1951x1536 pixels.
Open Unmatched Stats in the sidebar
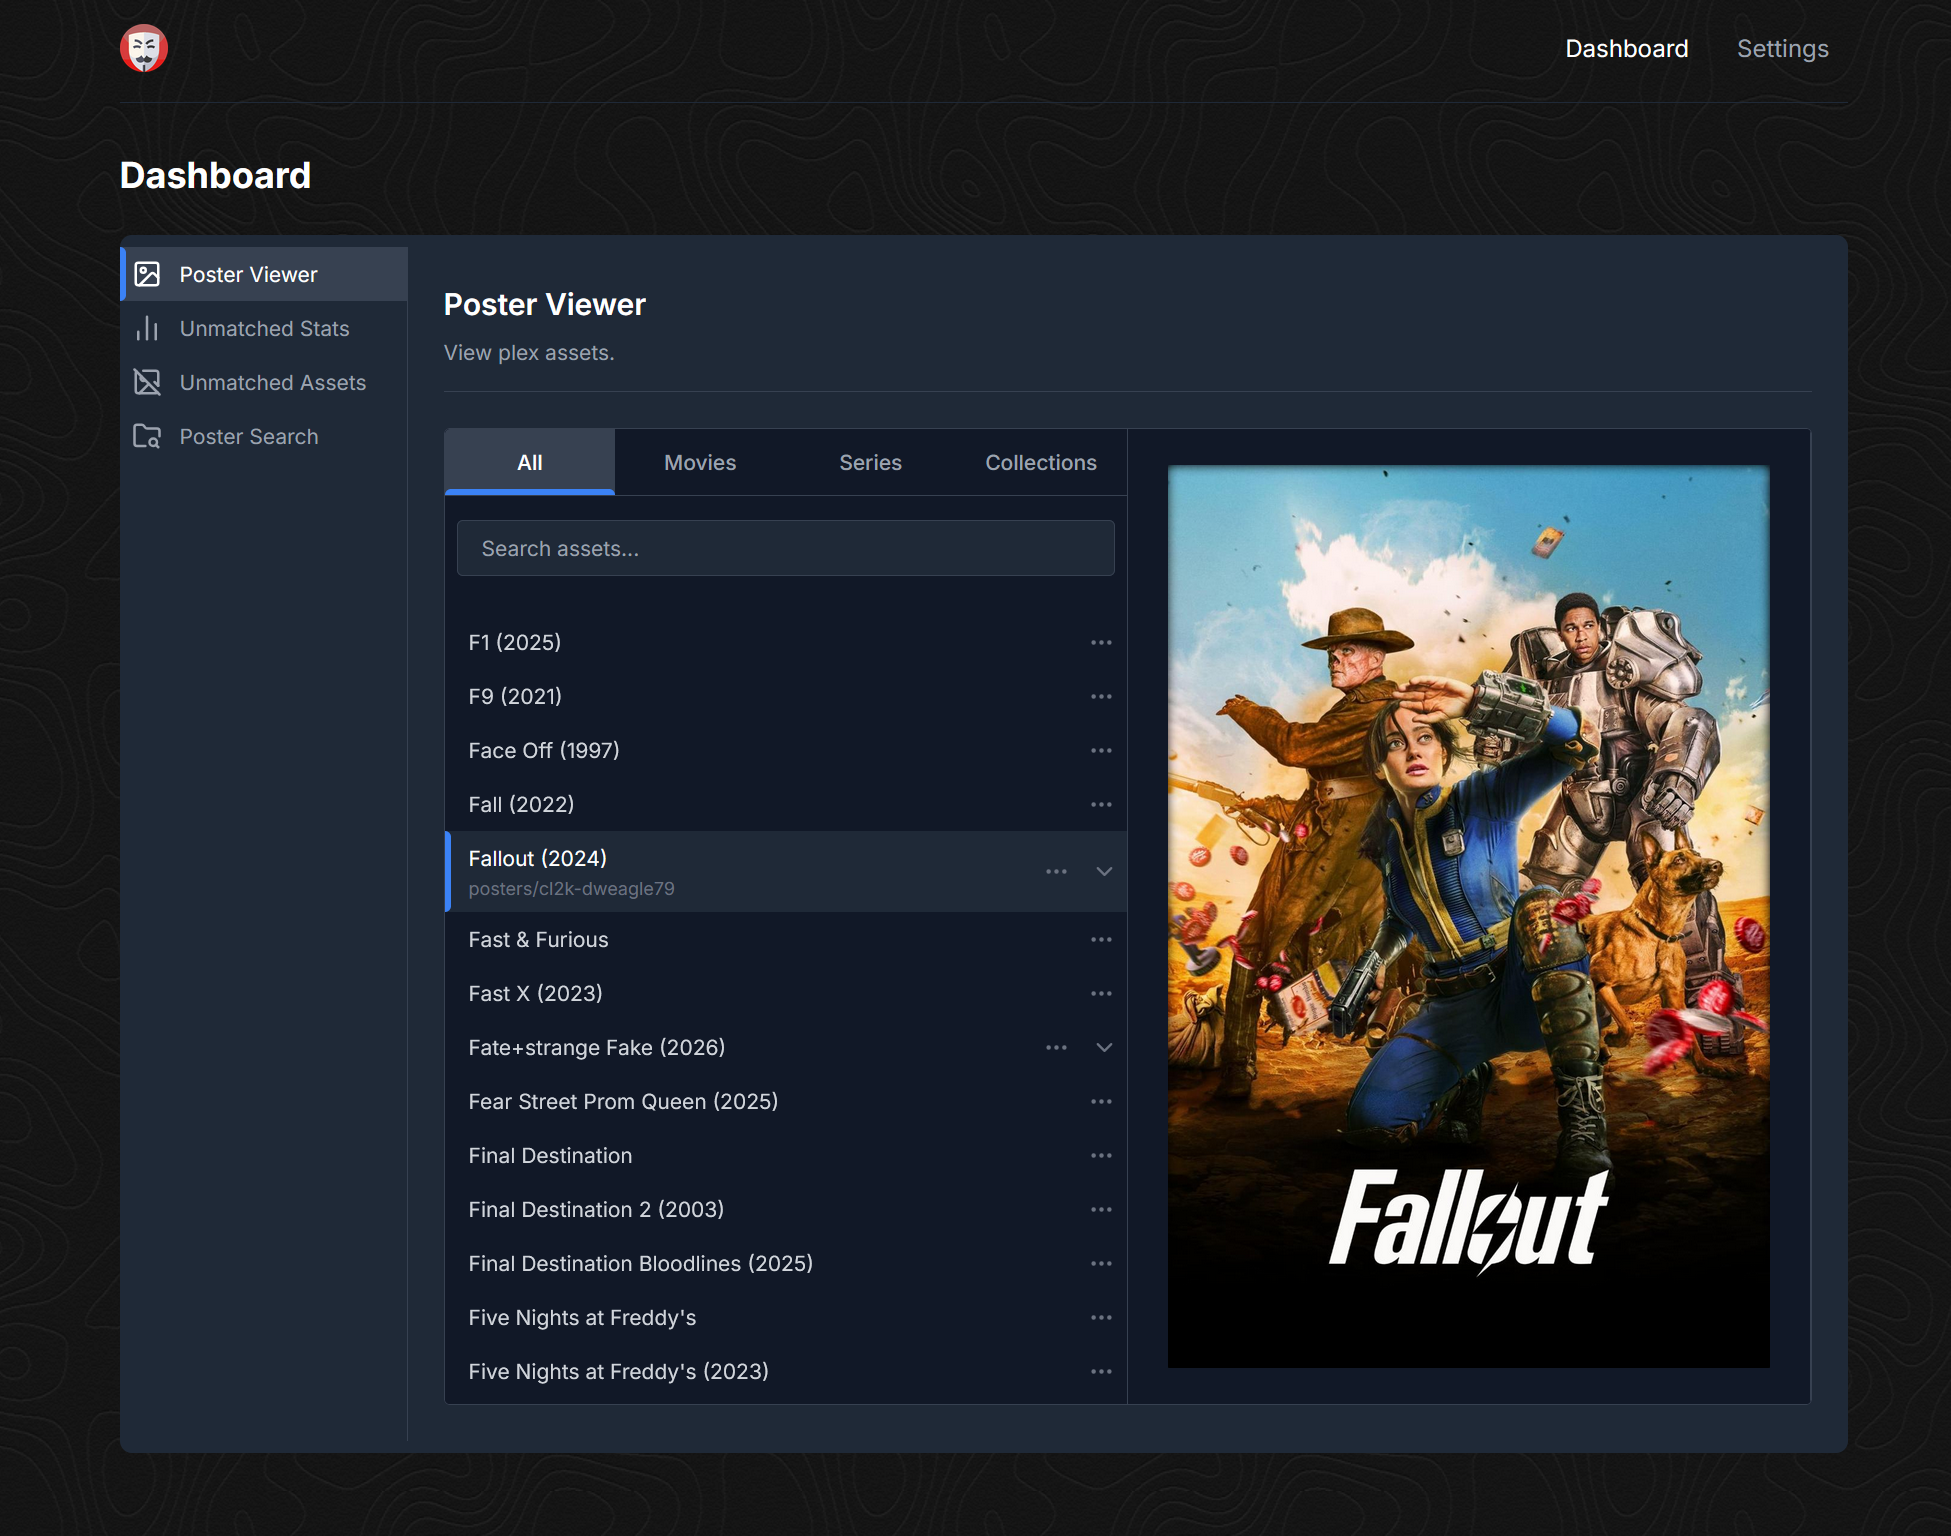pos(264,328)
